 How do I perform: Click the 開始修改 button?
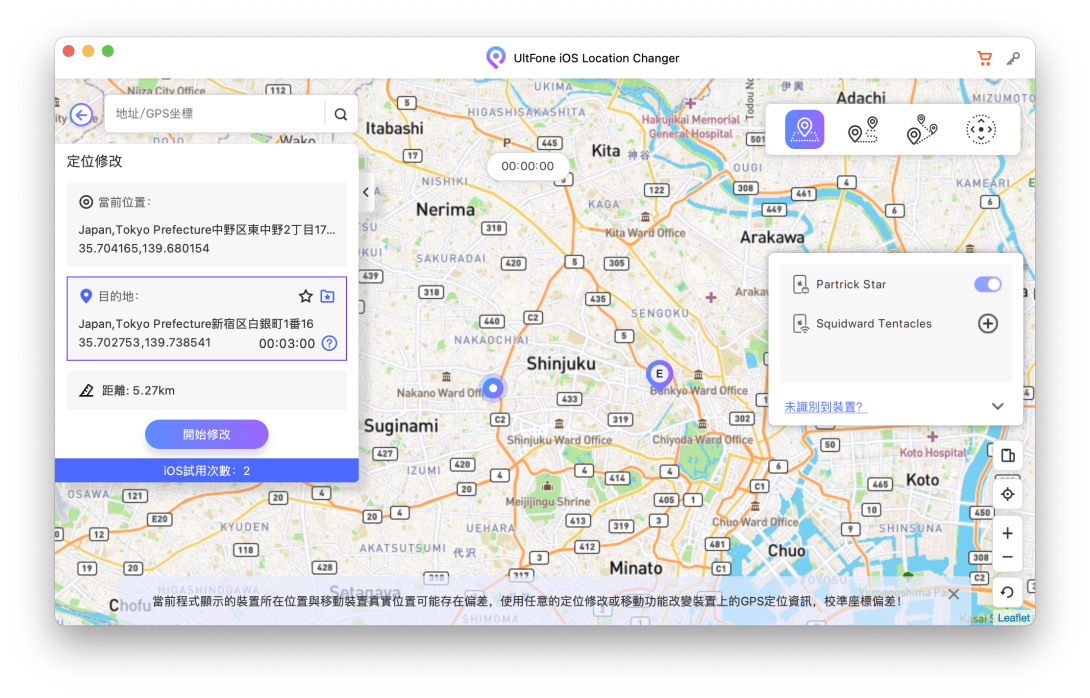206,434
